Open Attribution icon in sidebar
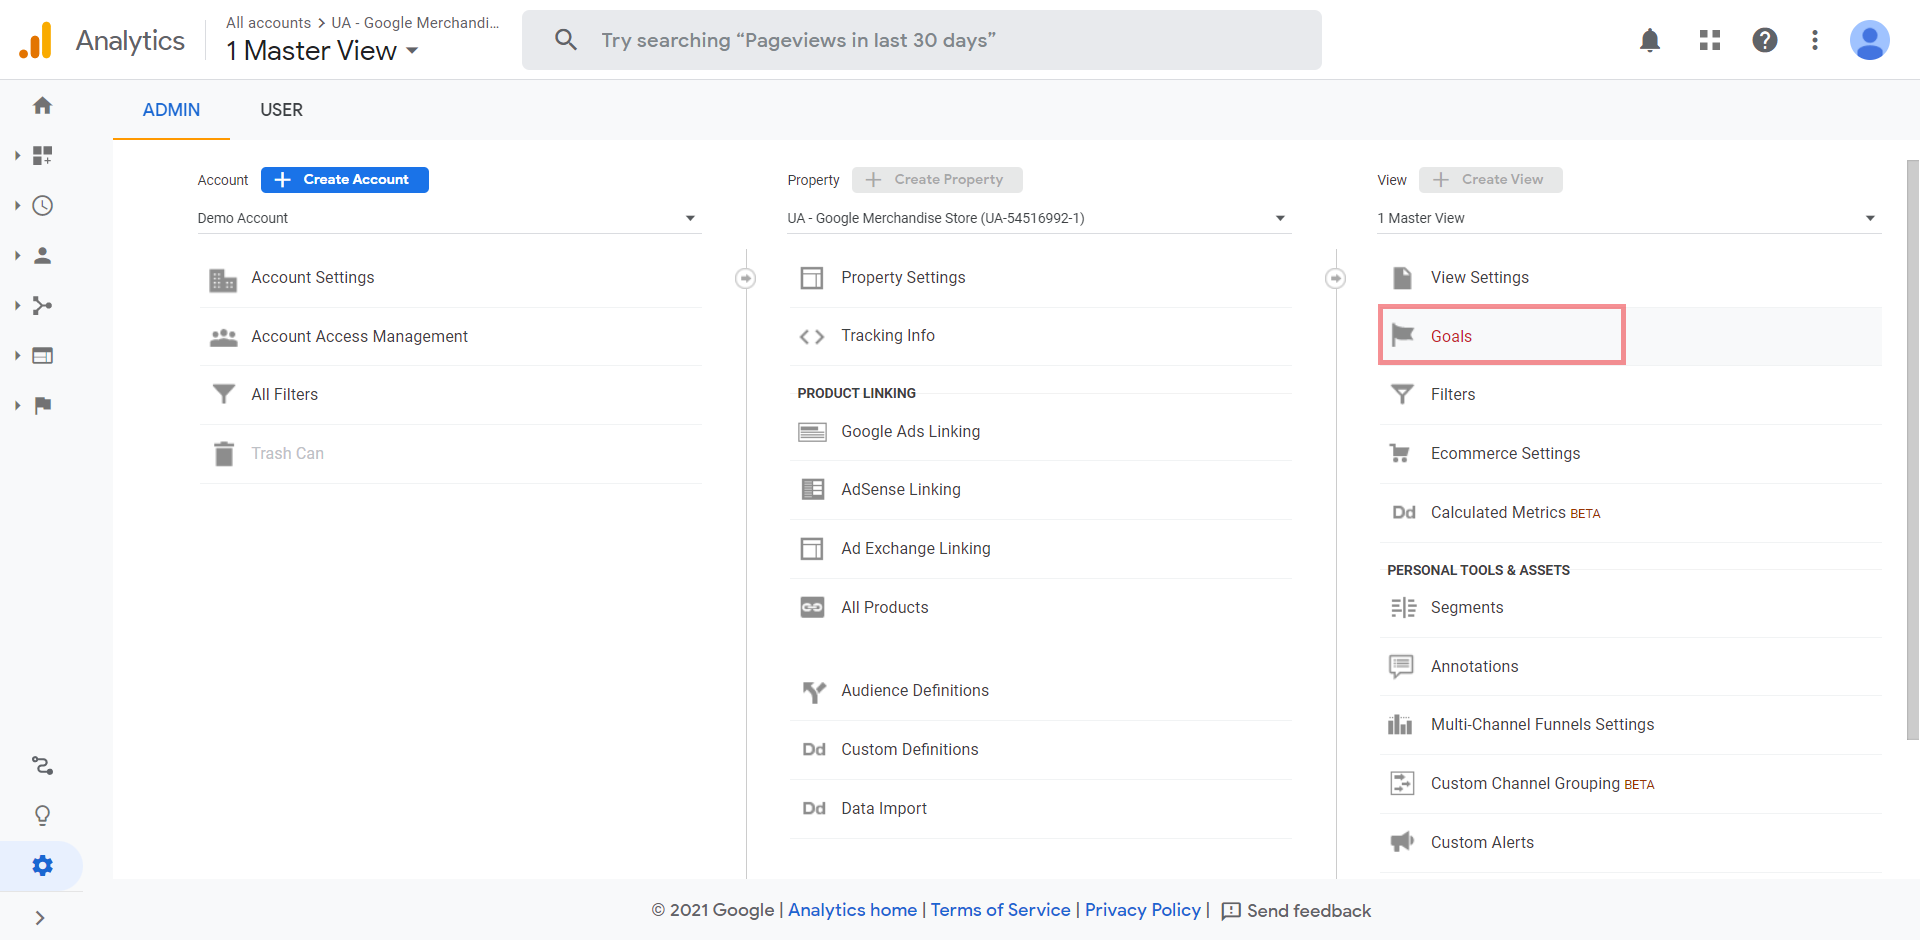 42,765
